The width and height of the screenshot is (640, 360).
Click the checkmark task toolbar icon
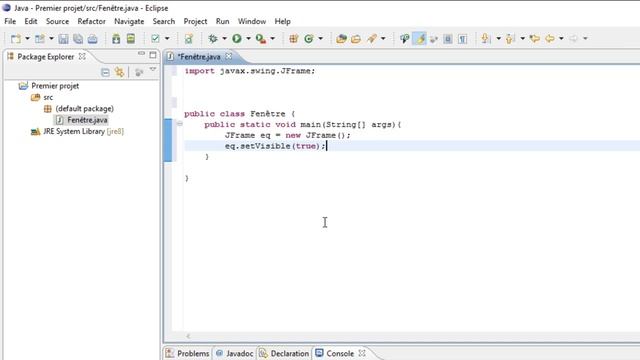tap(155, 39)
